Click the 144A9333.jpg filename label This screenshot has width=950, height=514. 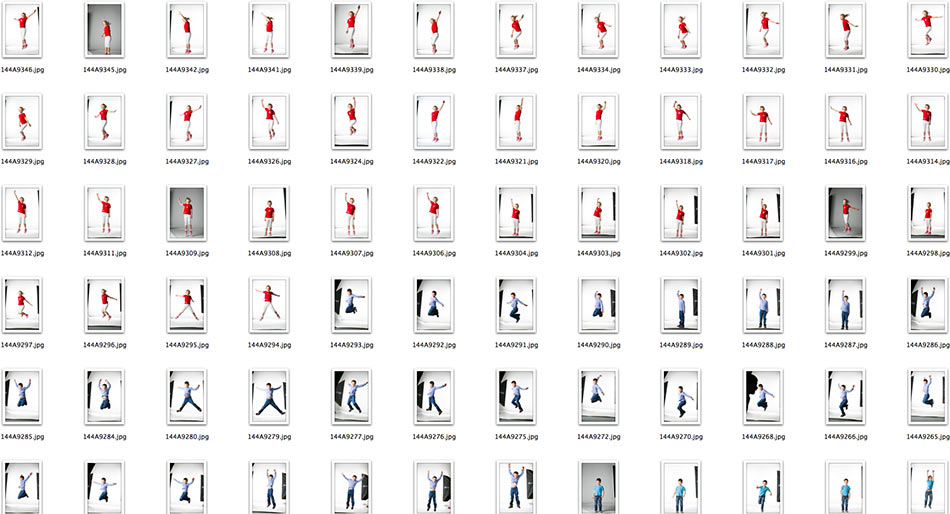coord(680,70)
